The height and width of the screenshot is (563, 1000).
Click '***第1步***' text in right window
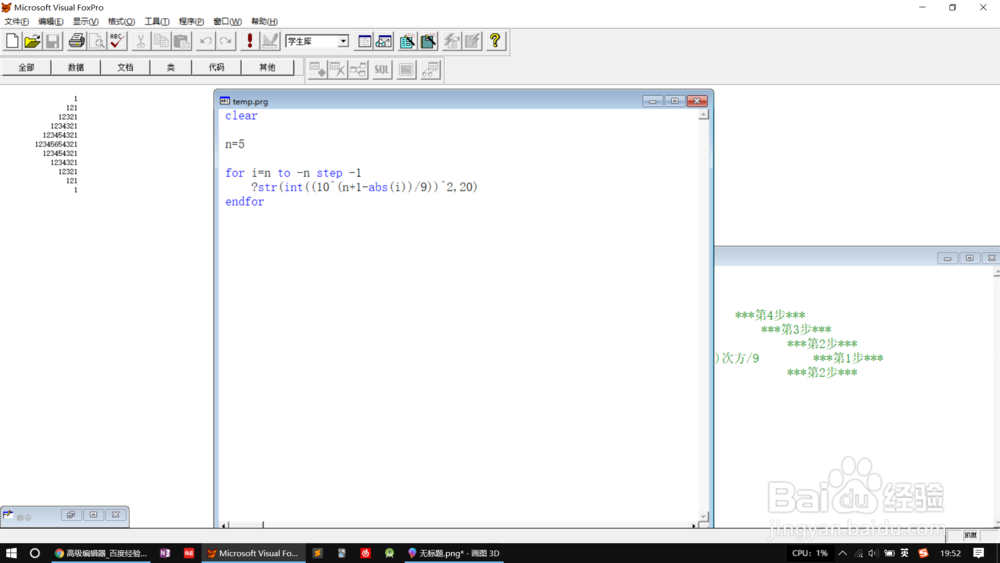coord(848,358)
